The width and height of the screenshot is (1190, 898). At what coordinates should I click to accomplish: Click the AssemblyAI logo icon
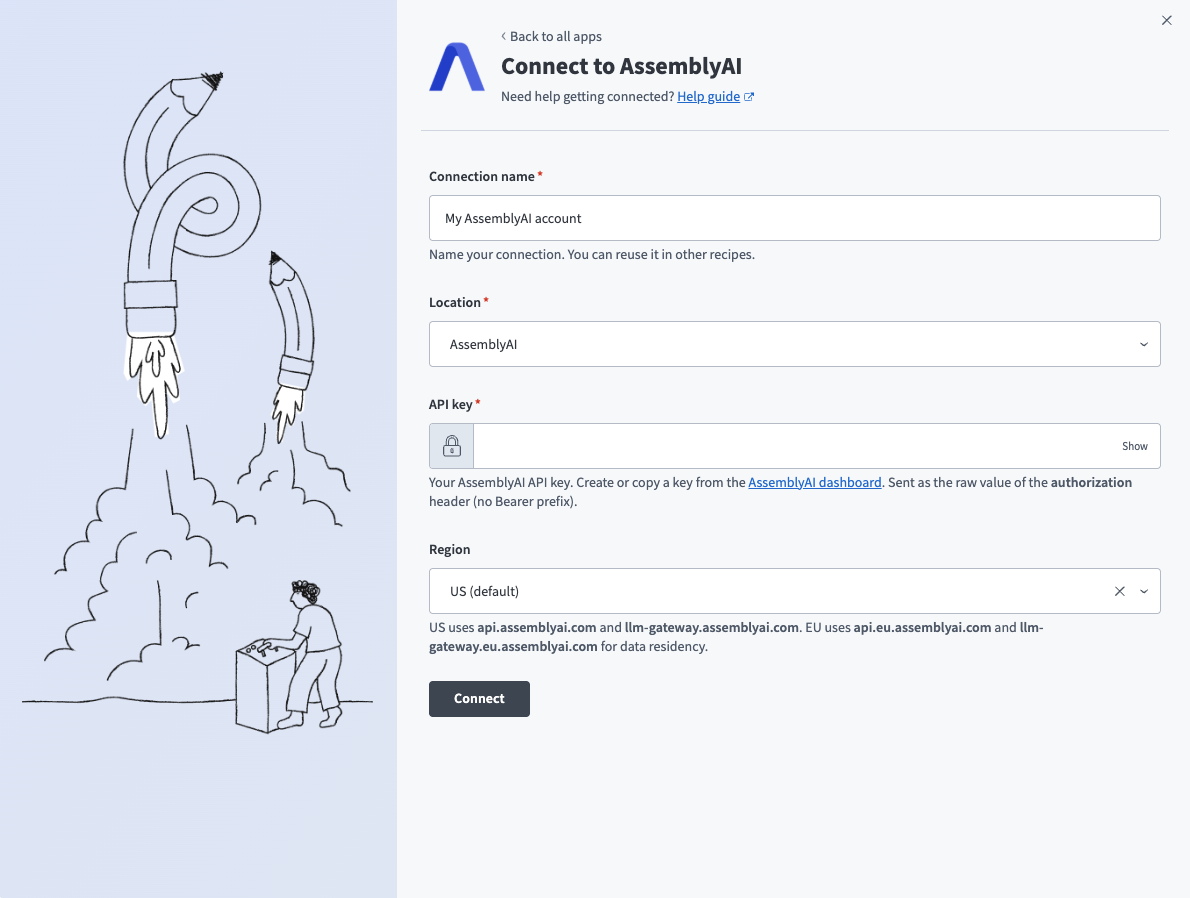point(457,68)
